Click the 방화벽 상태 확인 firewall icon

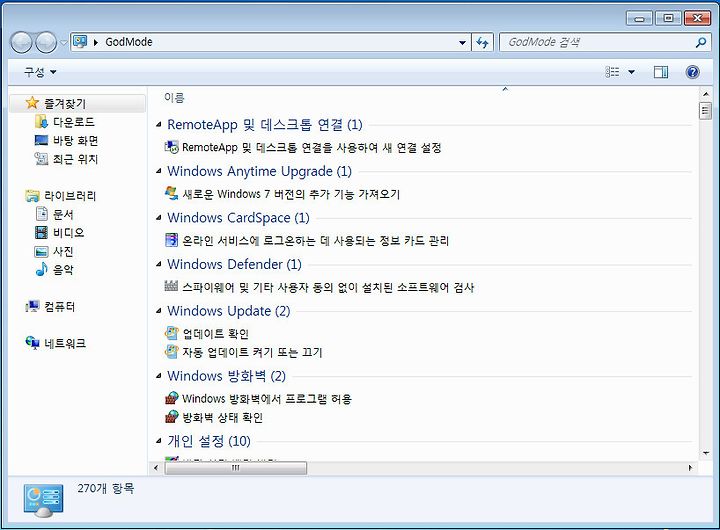[171, 417]
